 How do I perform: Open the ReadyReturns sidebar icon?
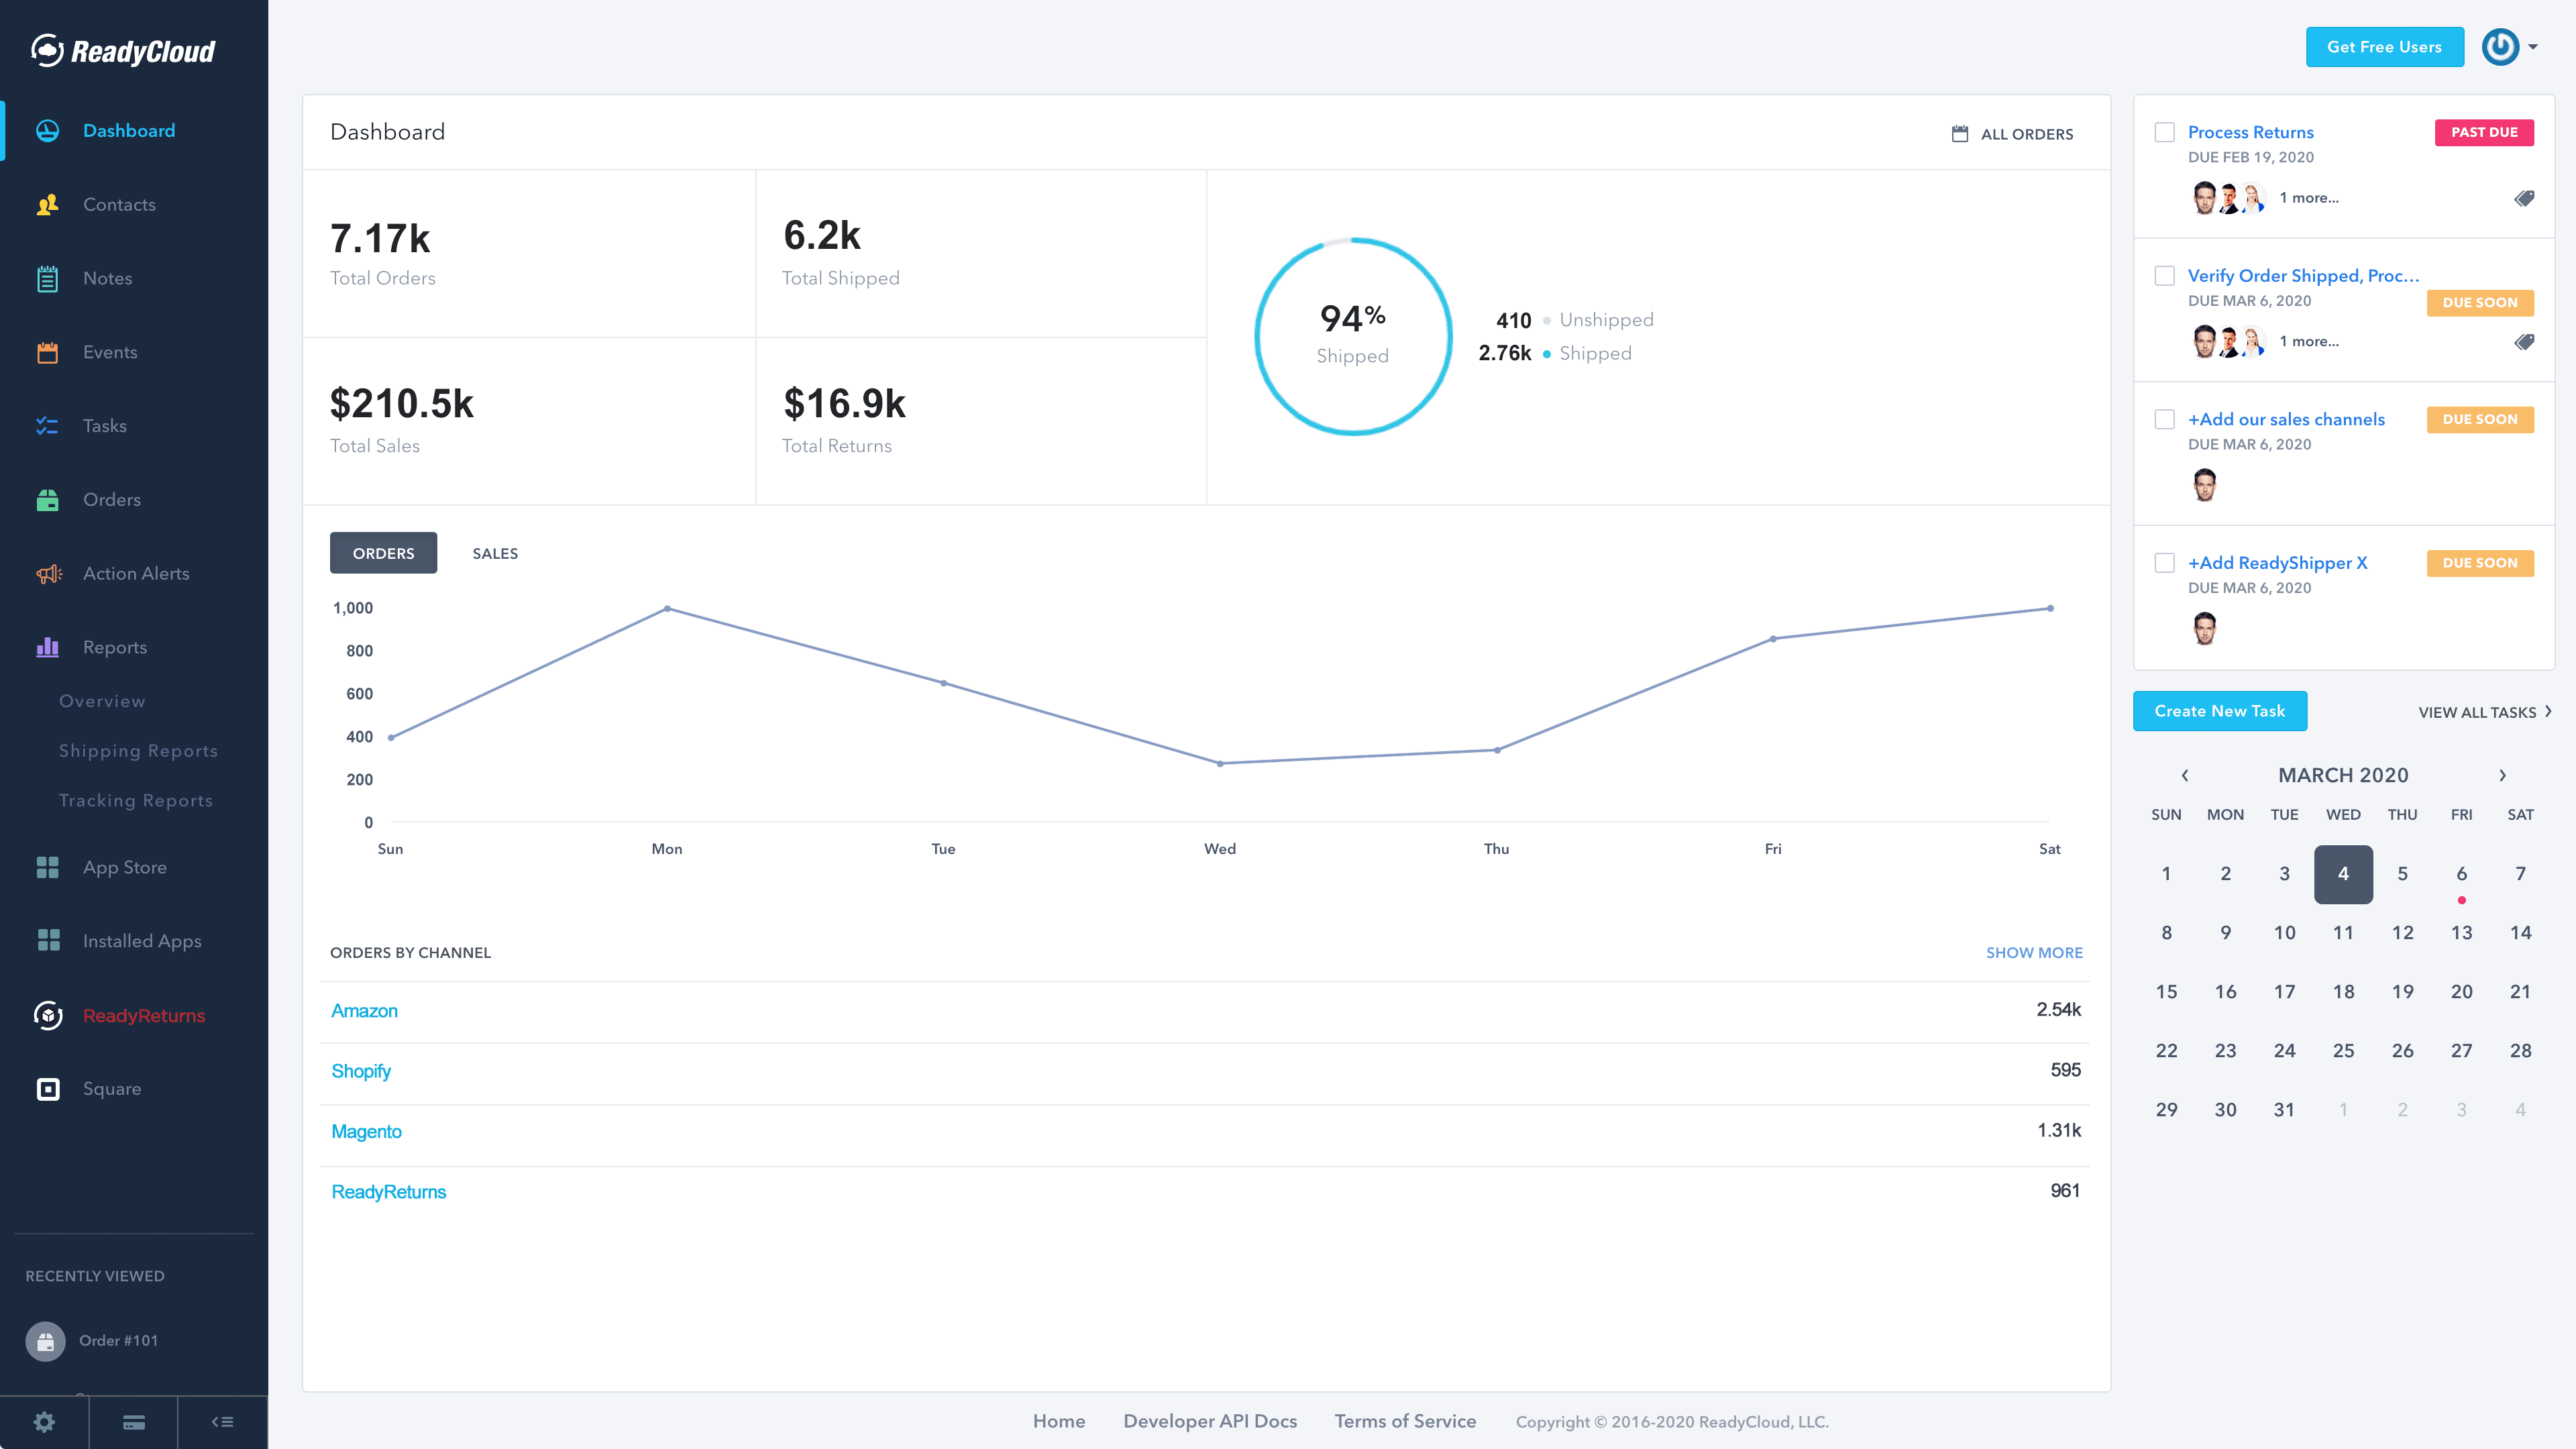(x=48, y=1015)
